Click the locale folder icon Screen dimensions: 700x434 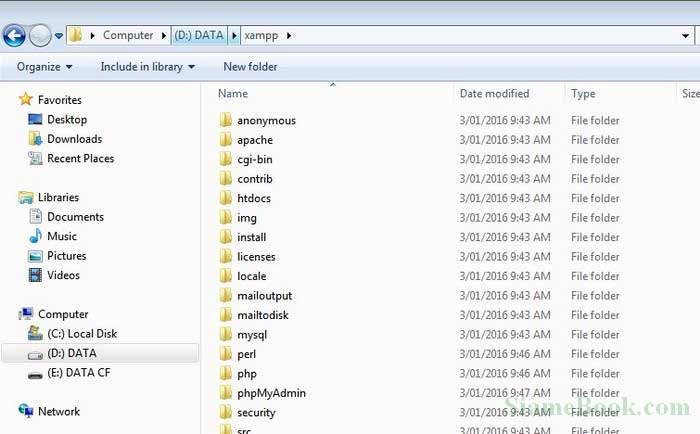coord(226,275)
